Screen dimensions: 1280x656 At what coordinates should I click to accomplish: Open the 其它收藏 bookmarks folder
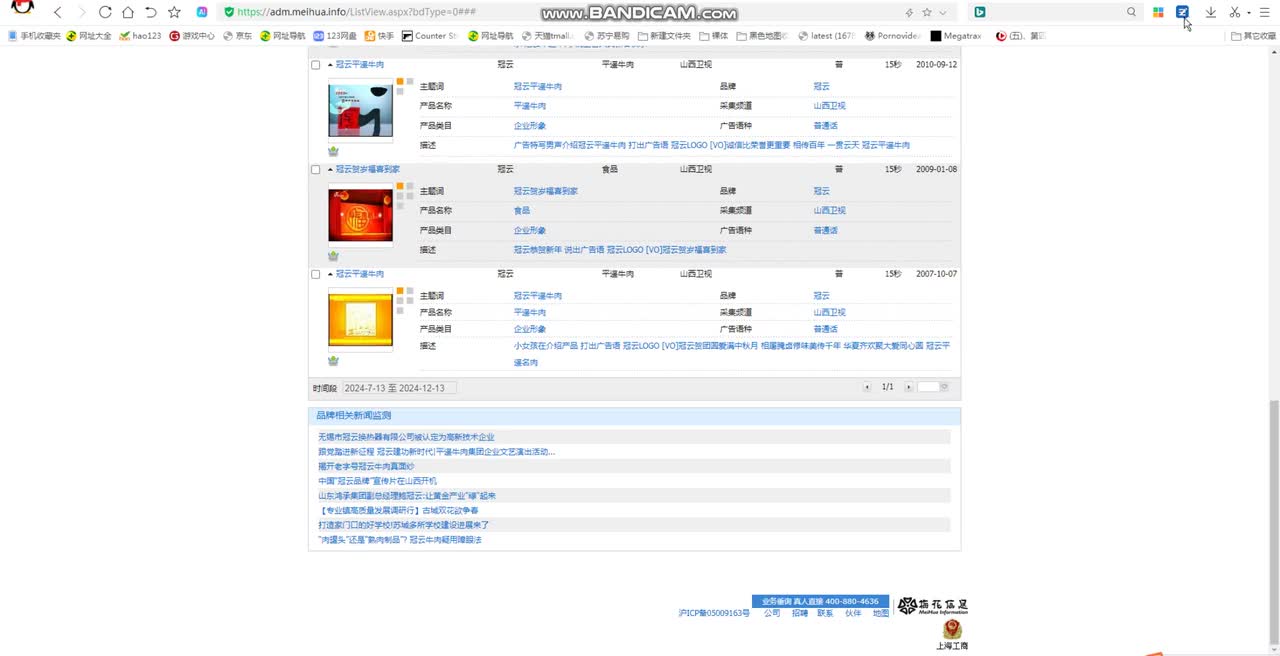(1254, 36)
